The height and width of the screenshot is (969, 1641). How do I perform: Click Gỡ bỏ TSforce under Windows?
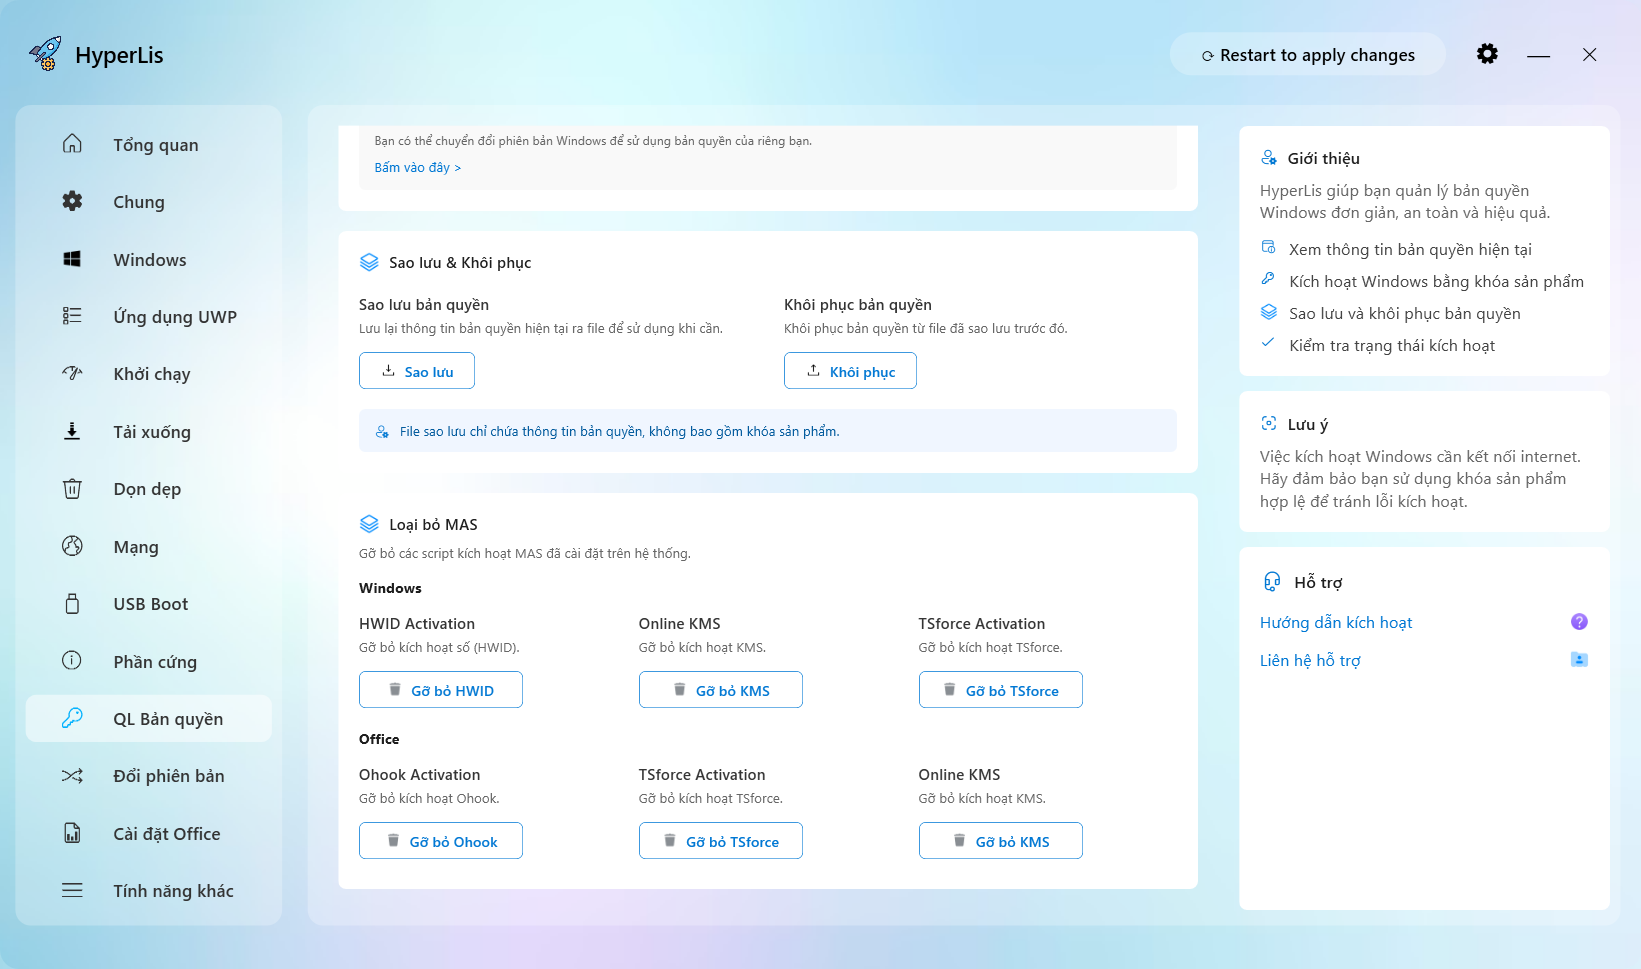click(1000, 690)
